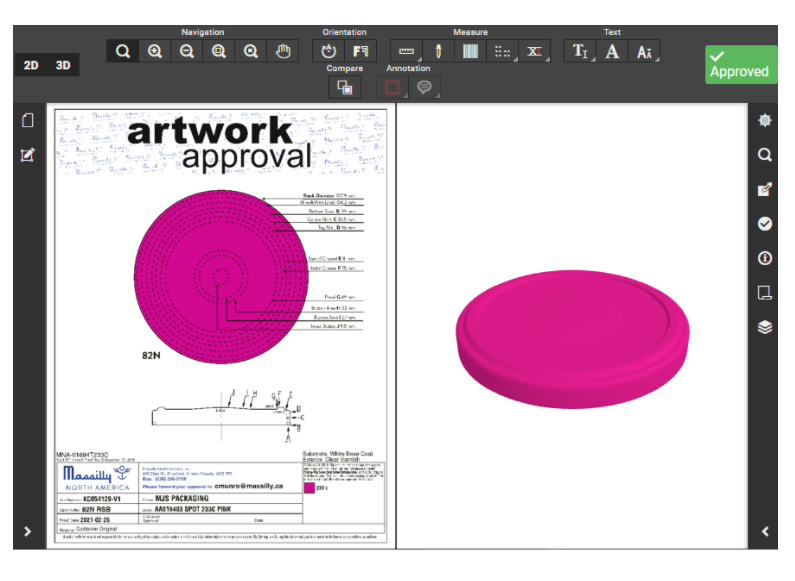
Task: Open the Compare documents tool
Action: [344, 88]
